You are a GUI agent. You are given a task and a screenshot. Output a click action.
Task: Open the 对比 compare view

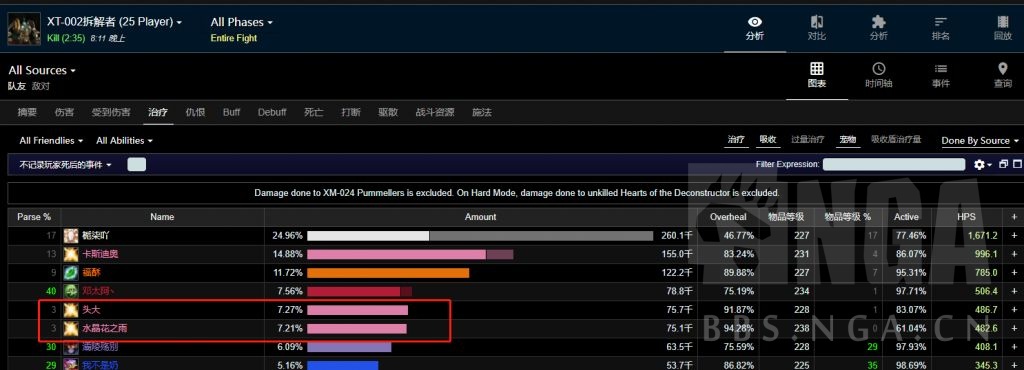click(816, 28)
